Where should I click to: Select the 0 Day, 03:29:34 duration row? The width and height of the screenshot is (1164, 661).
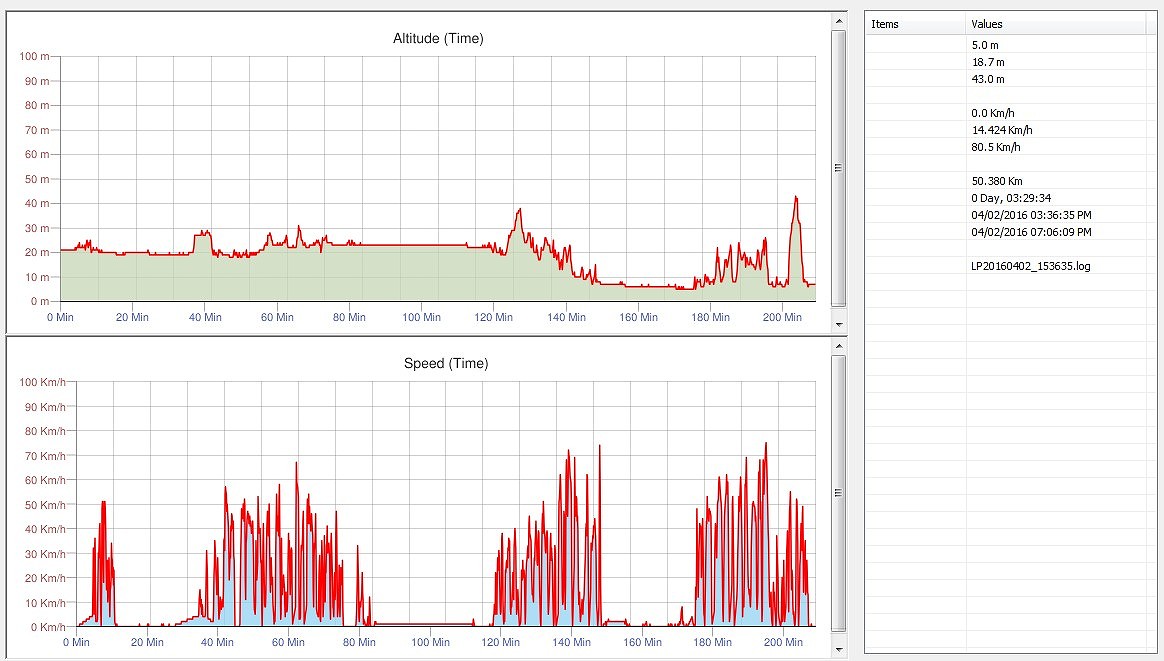1011,198
